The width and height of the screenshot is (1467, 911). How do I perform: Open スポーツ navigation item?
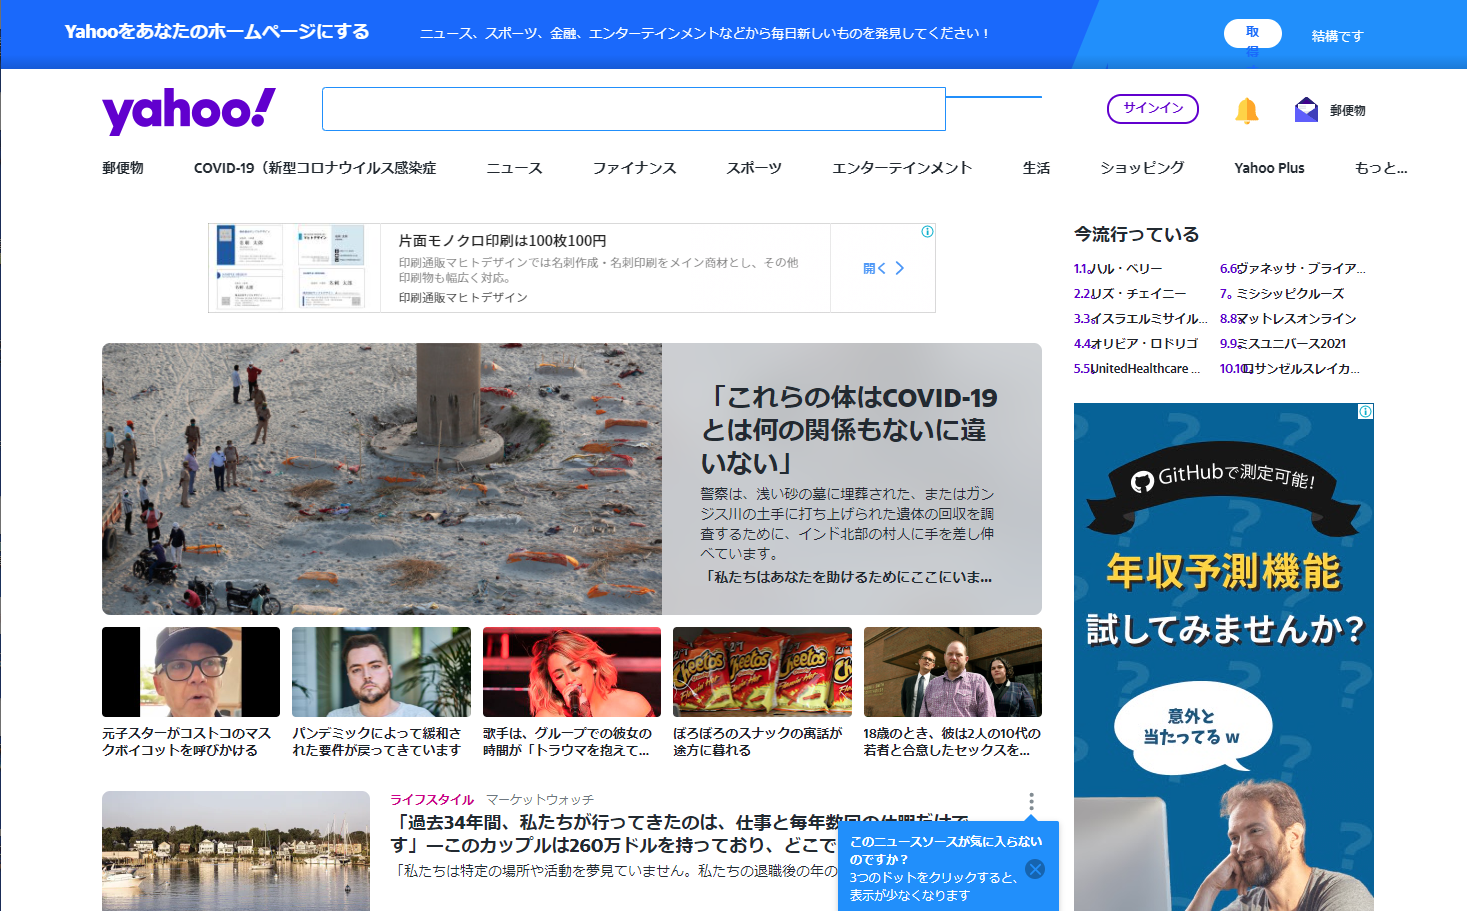coord(754,168)
